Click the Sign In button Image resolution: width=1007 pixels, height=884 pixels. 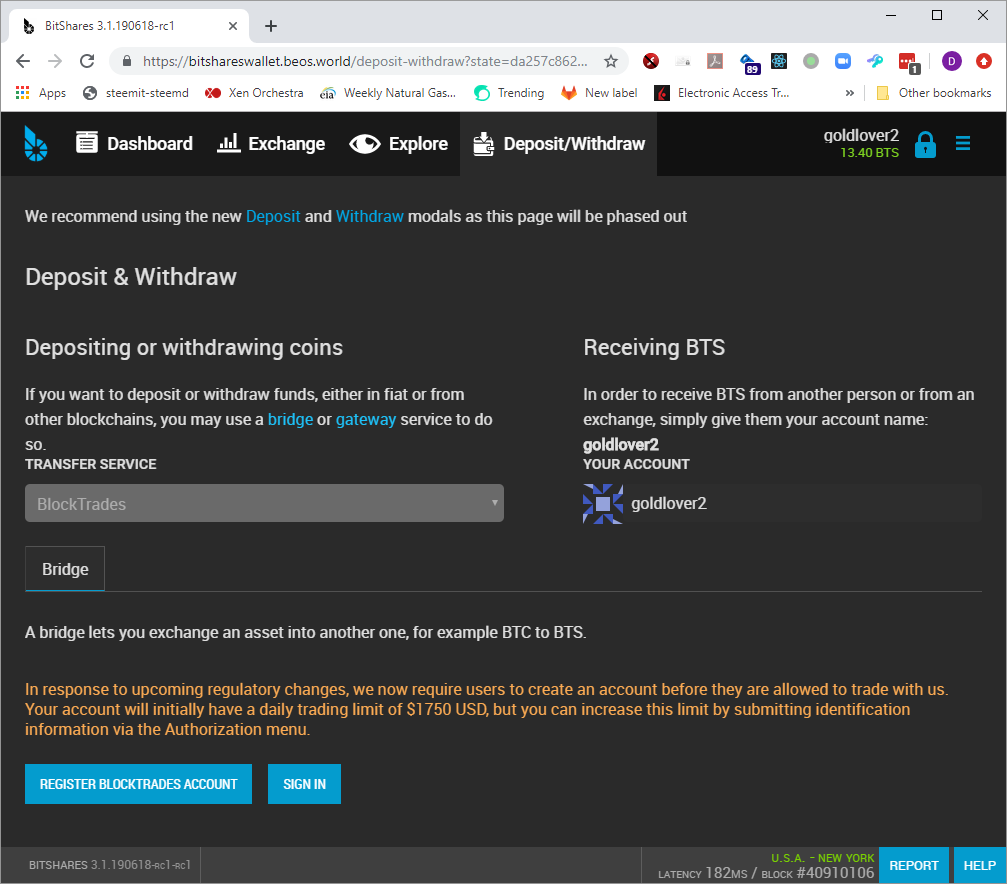[x=304, y=784]
